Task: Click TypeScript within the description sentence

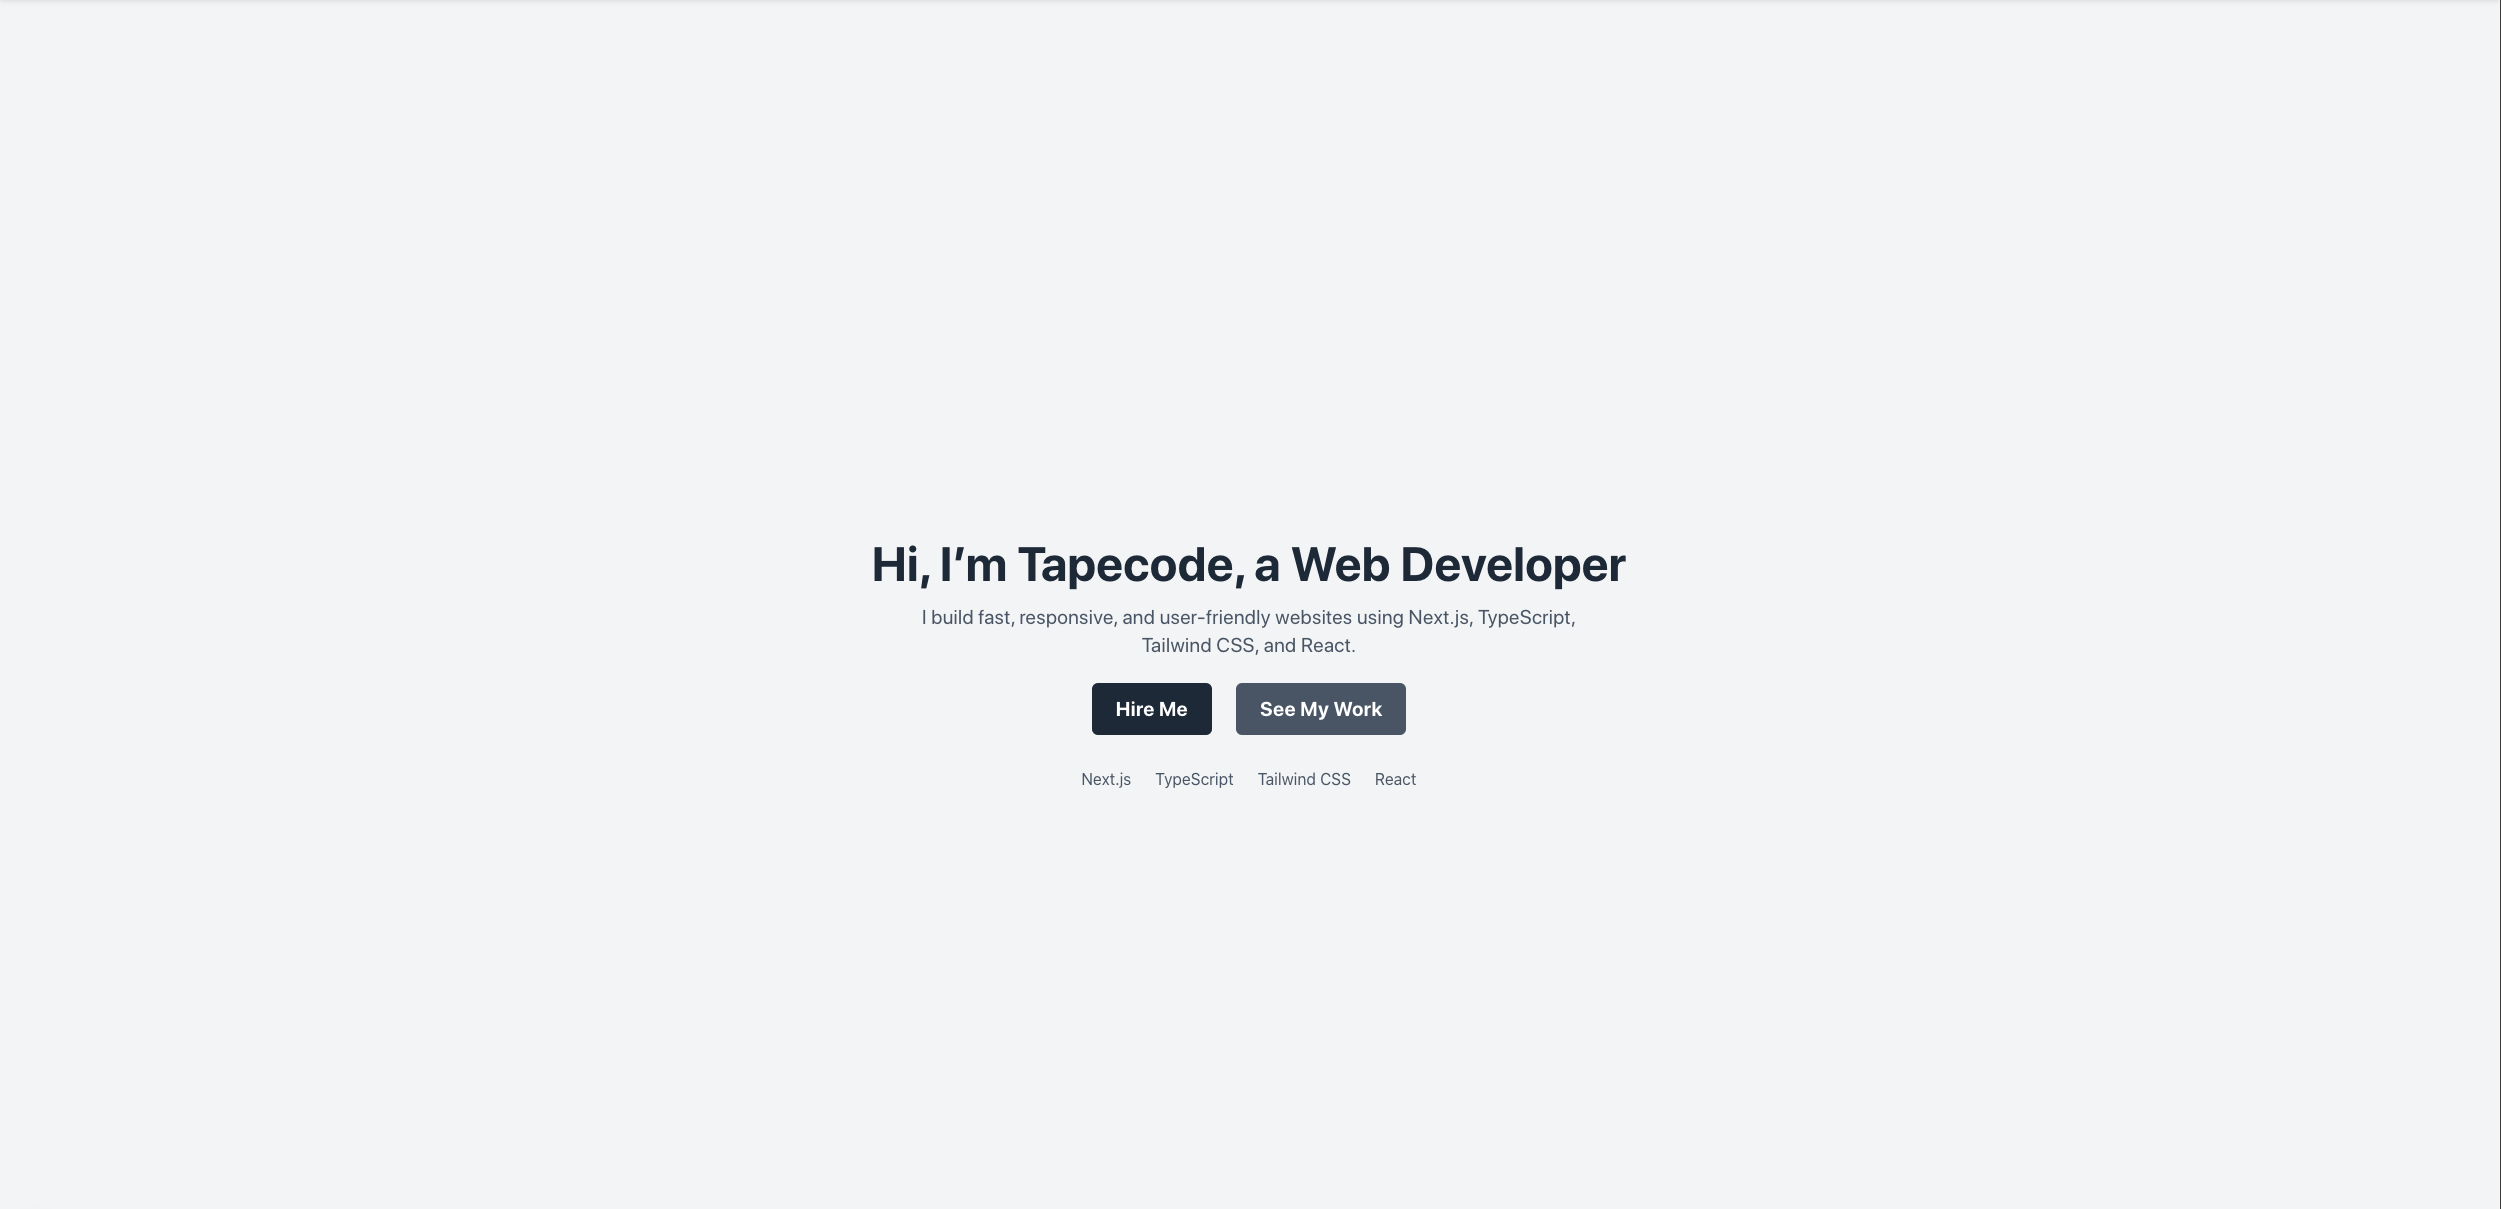Action: 1526,618
